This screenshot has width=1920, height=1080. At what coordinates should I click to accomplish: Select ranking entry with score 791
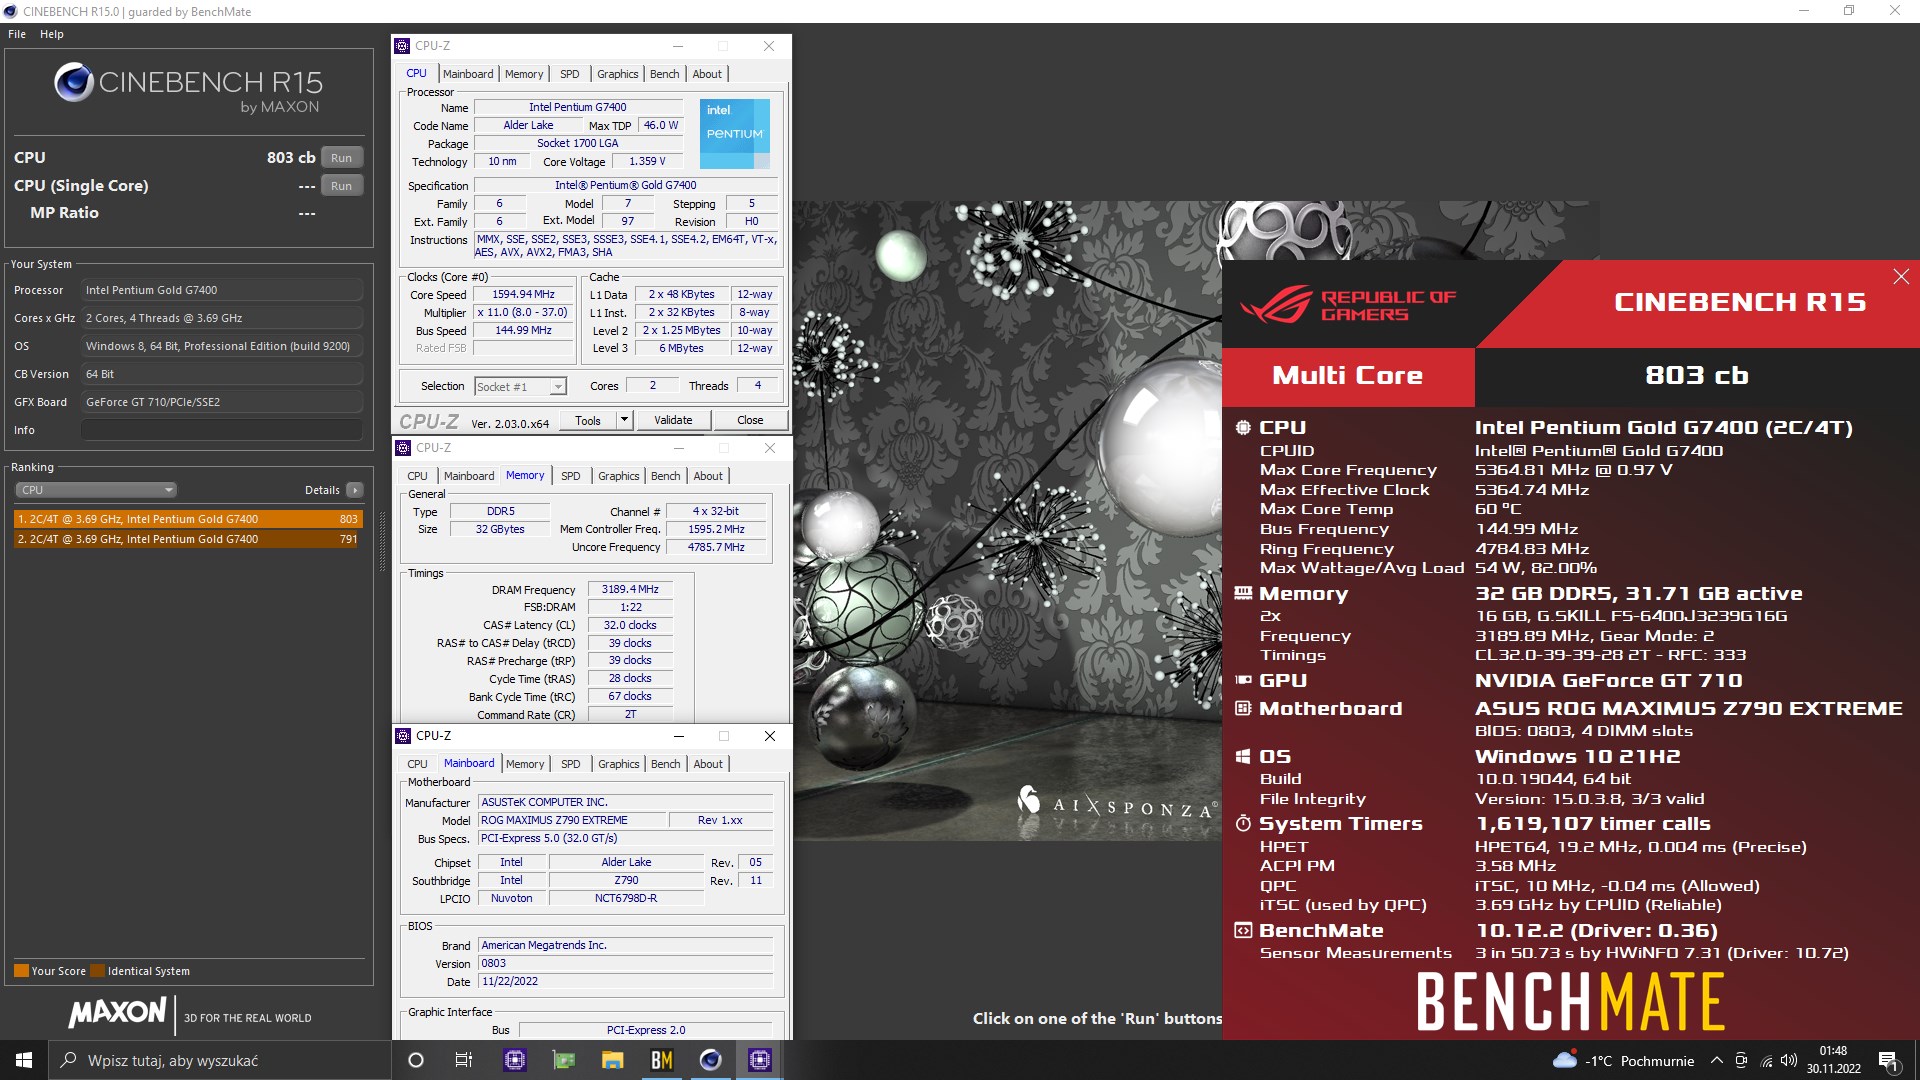click(x=188, y=539)
